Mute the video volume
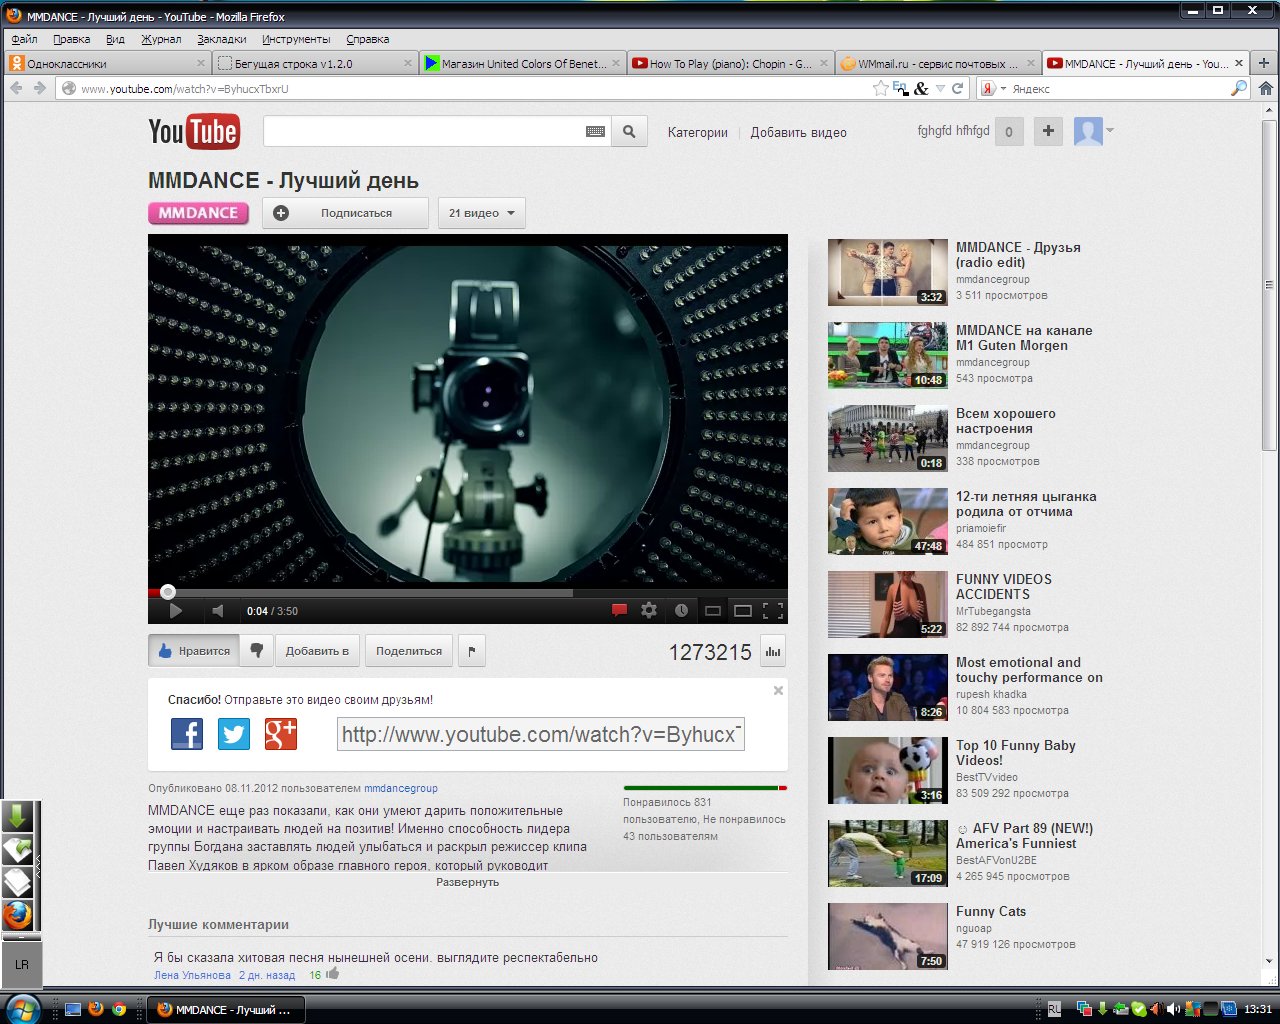This screenshot has height=1024, width=1280. pyautogui.click(x=218, y=610)
